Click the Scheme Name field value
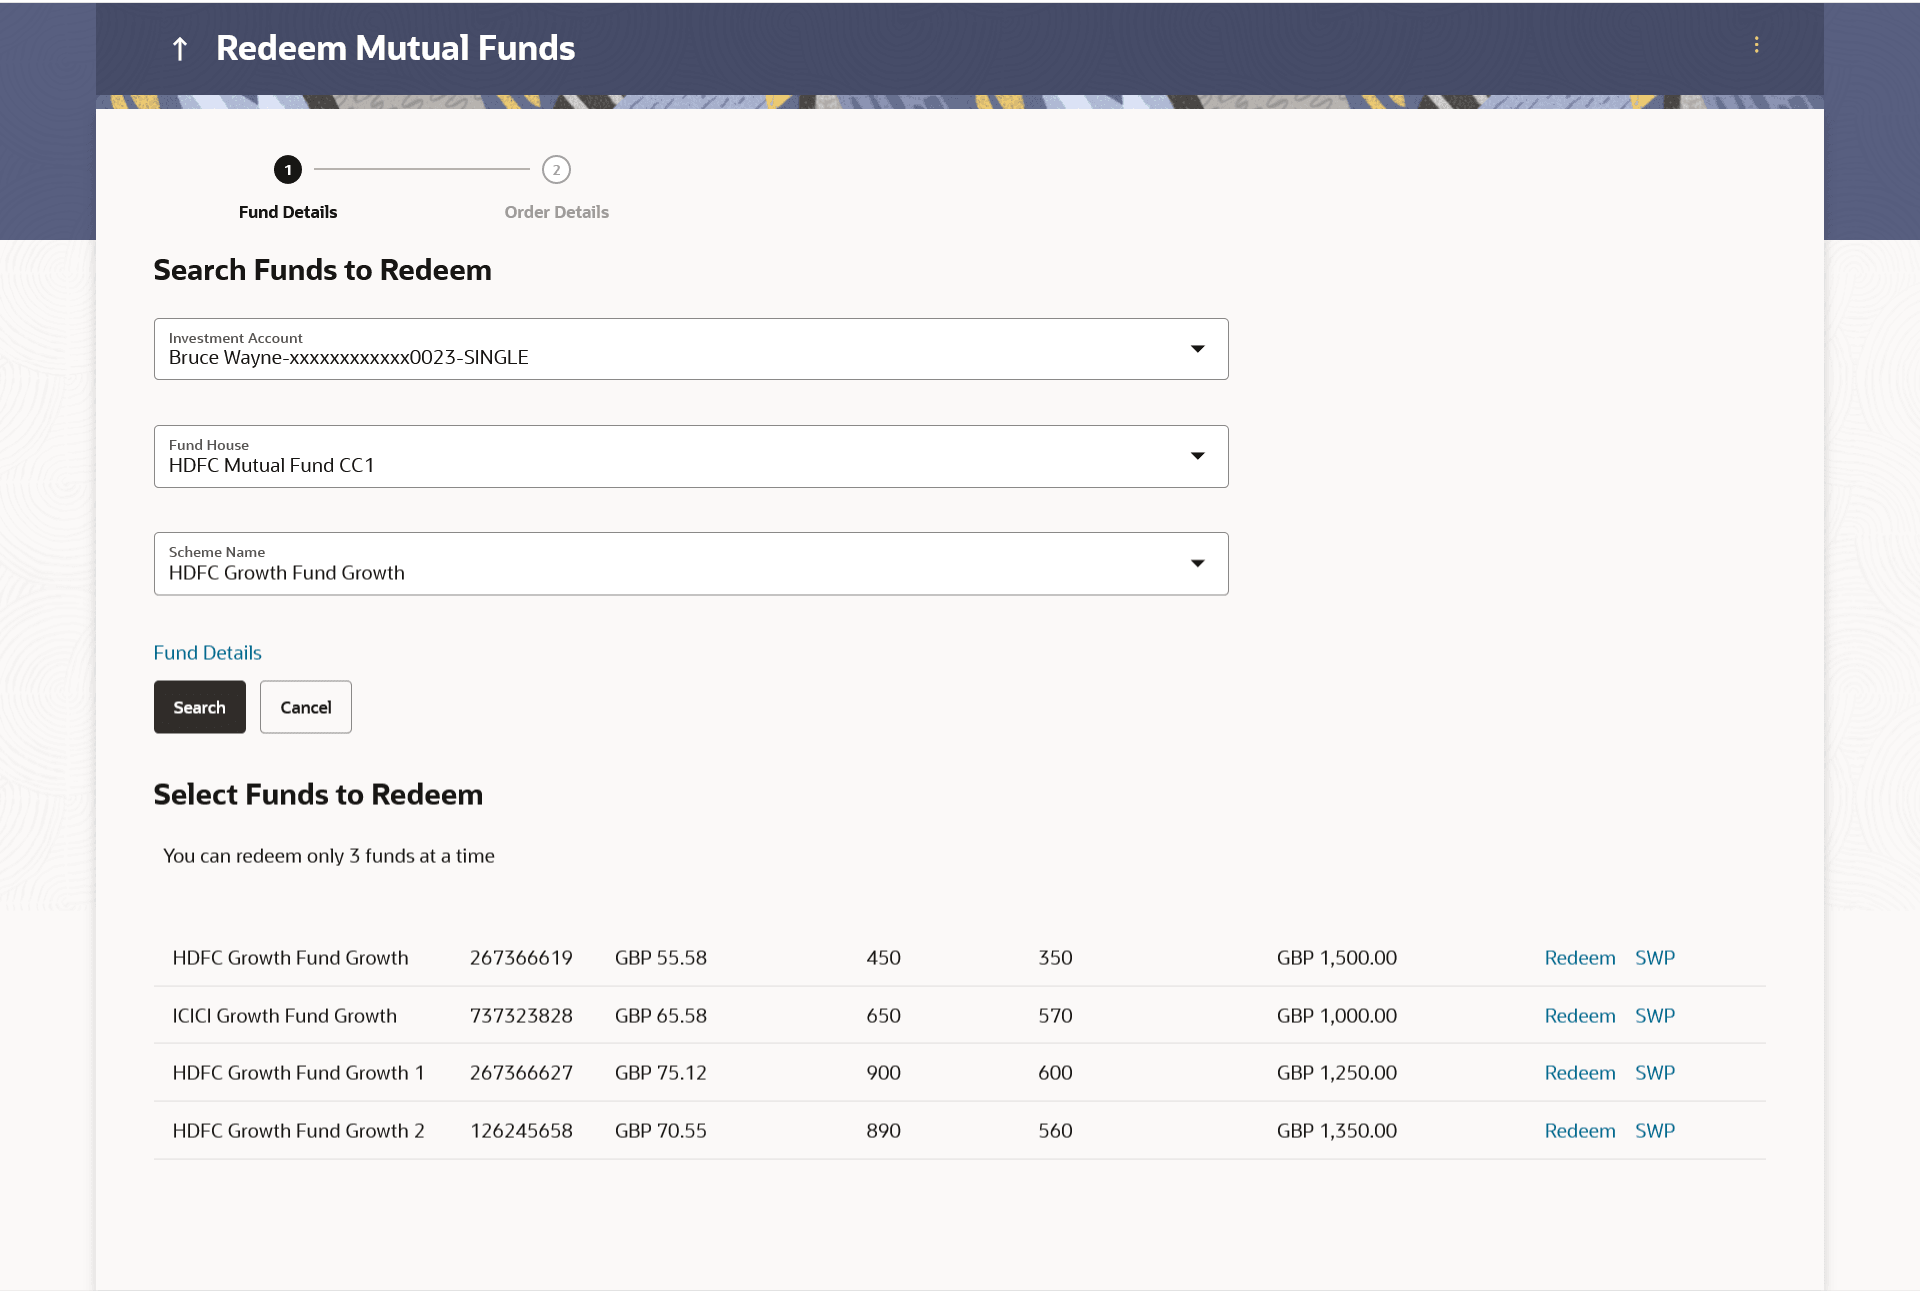Image resolution: width=1920 pixels, height=1291 pixels. tap(287, 573)
